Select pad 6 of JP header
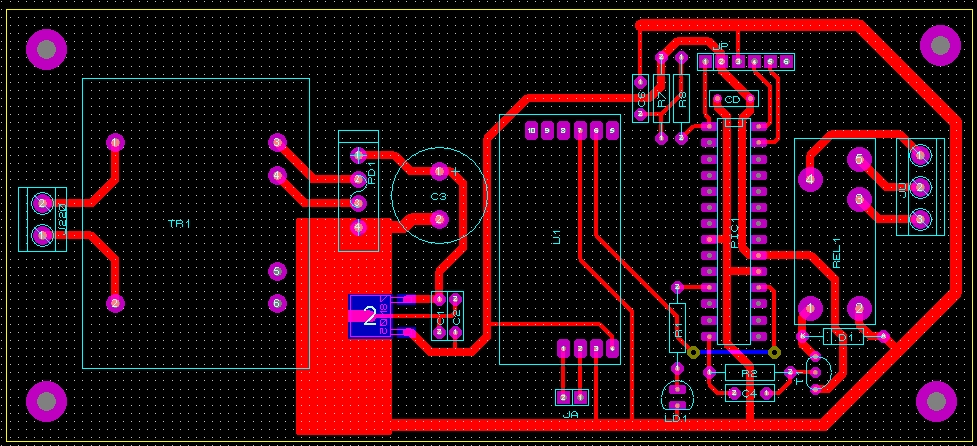This screenshot has width=977, height=446. tap(786, 62)
